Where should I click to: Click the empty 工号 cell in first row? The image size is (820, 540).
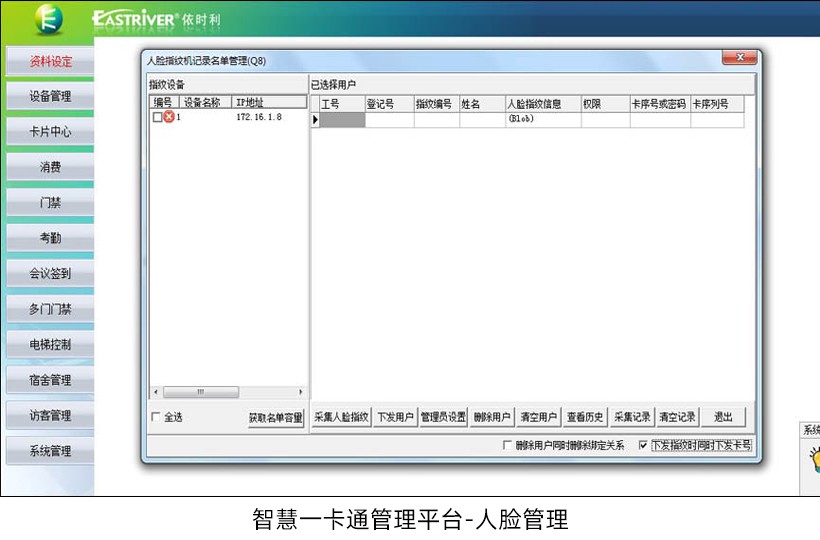click(341, 120)
